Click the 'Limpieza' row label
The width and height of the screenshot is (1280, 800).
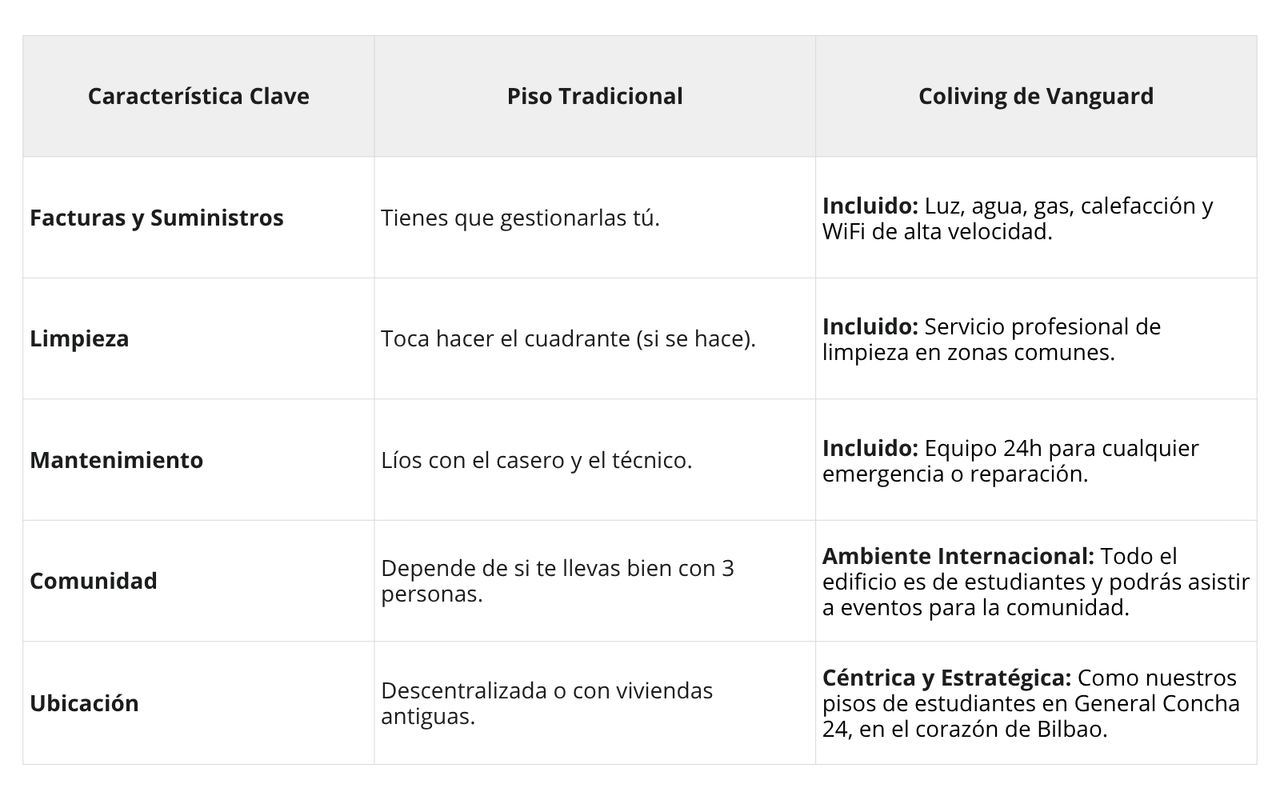[x=79, y=339]
